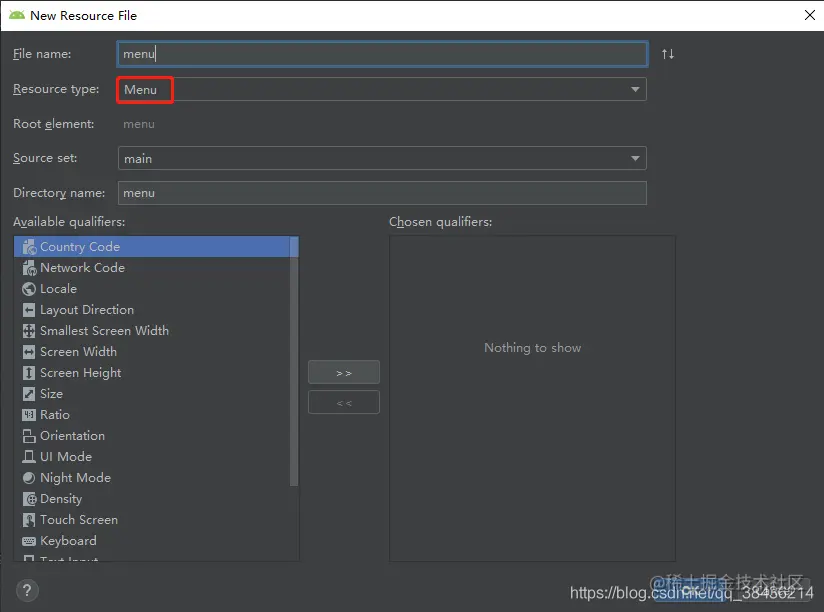Select the Screen Width qualifier text

78,351
